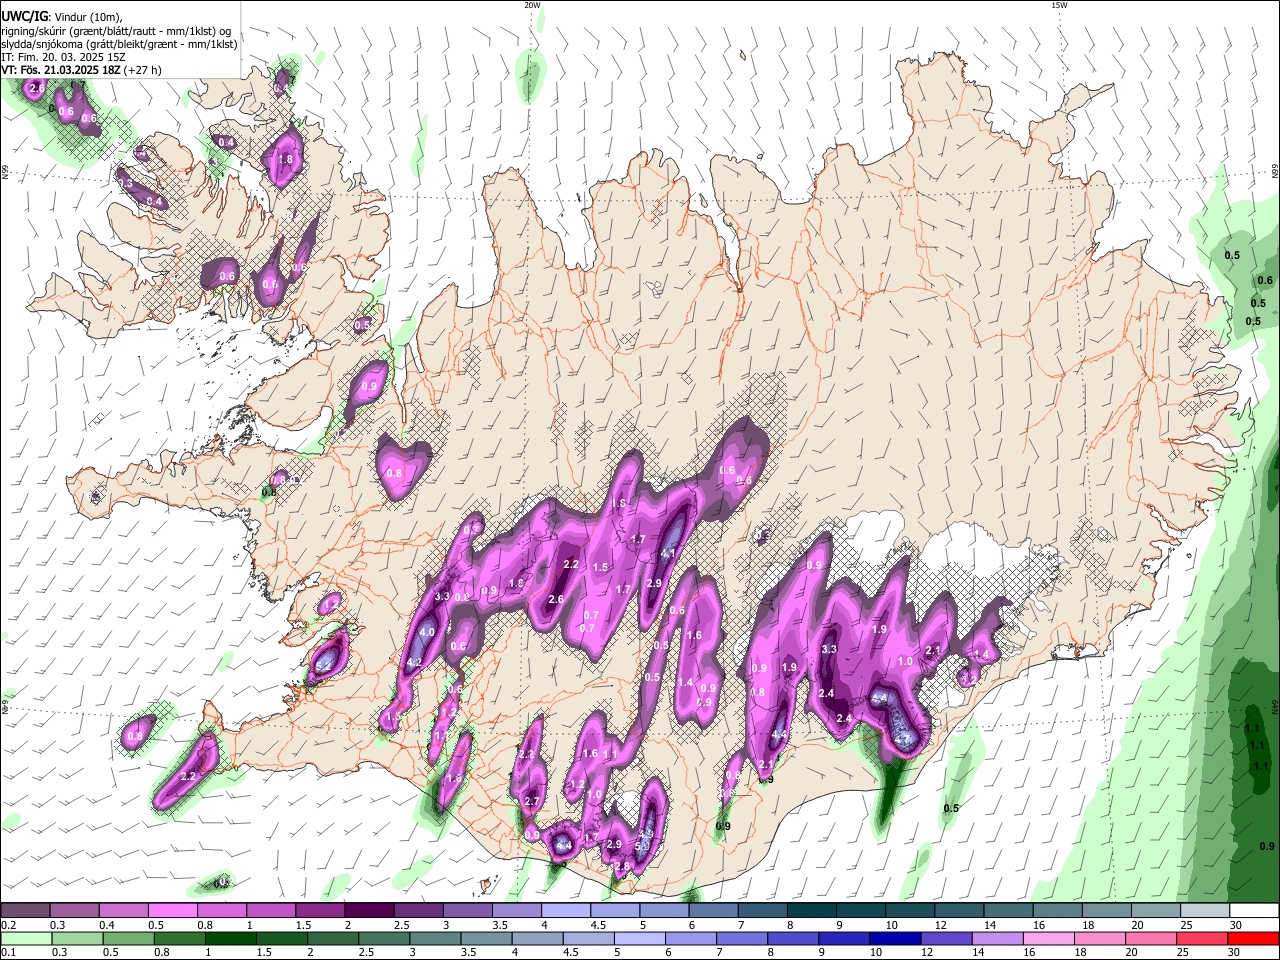Select the rain scale 25–30 swatch

pos(1200,938)
